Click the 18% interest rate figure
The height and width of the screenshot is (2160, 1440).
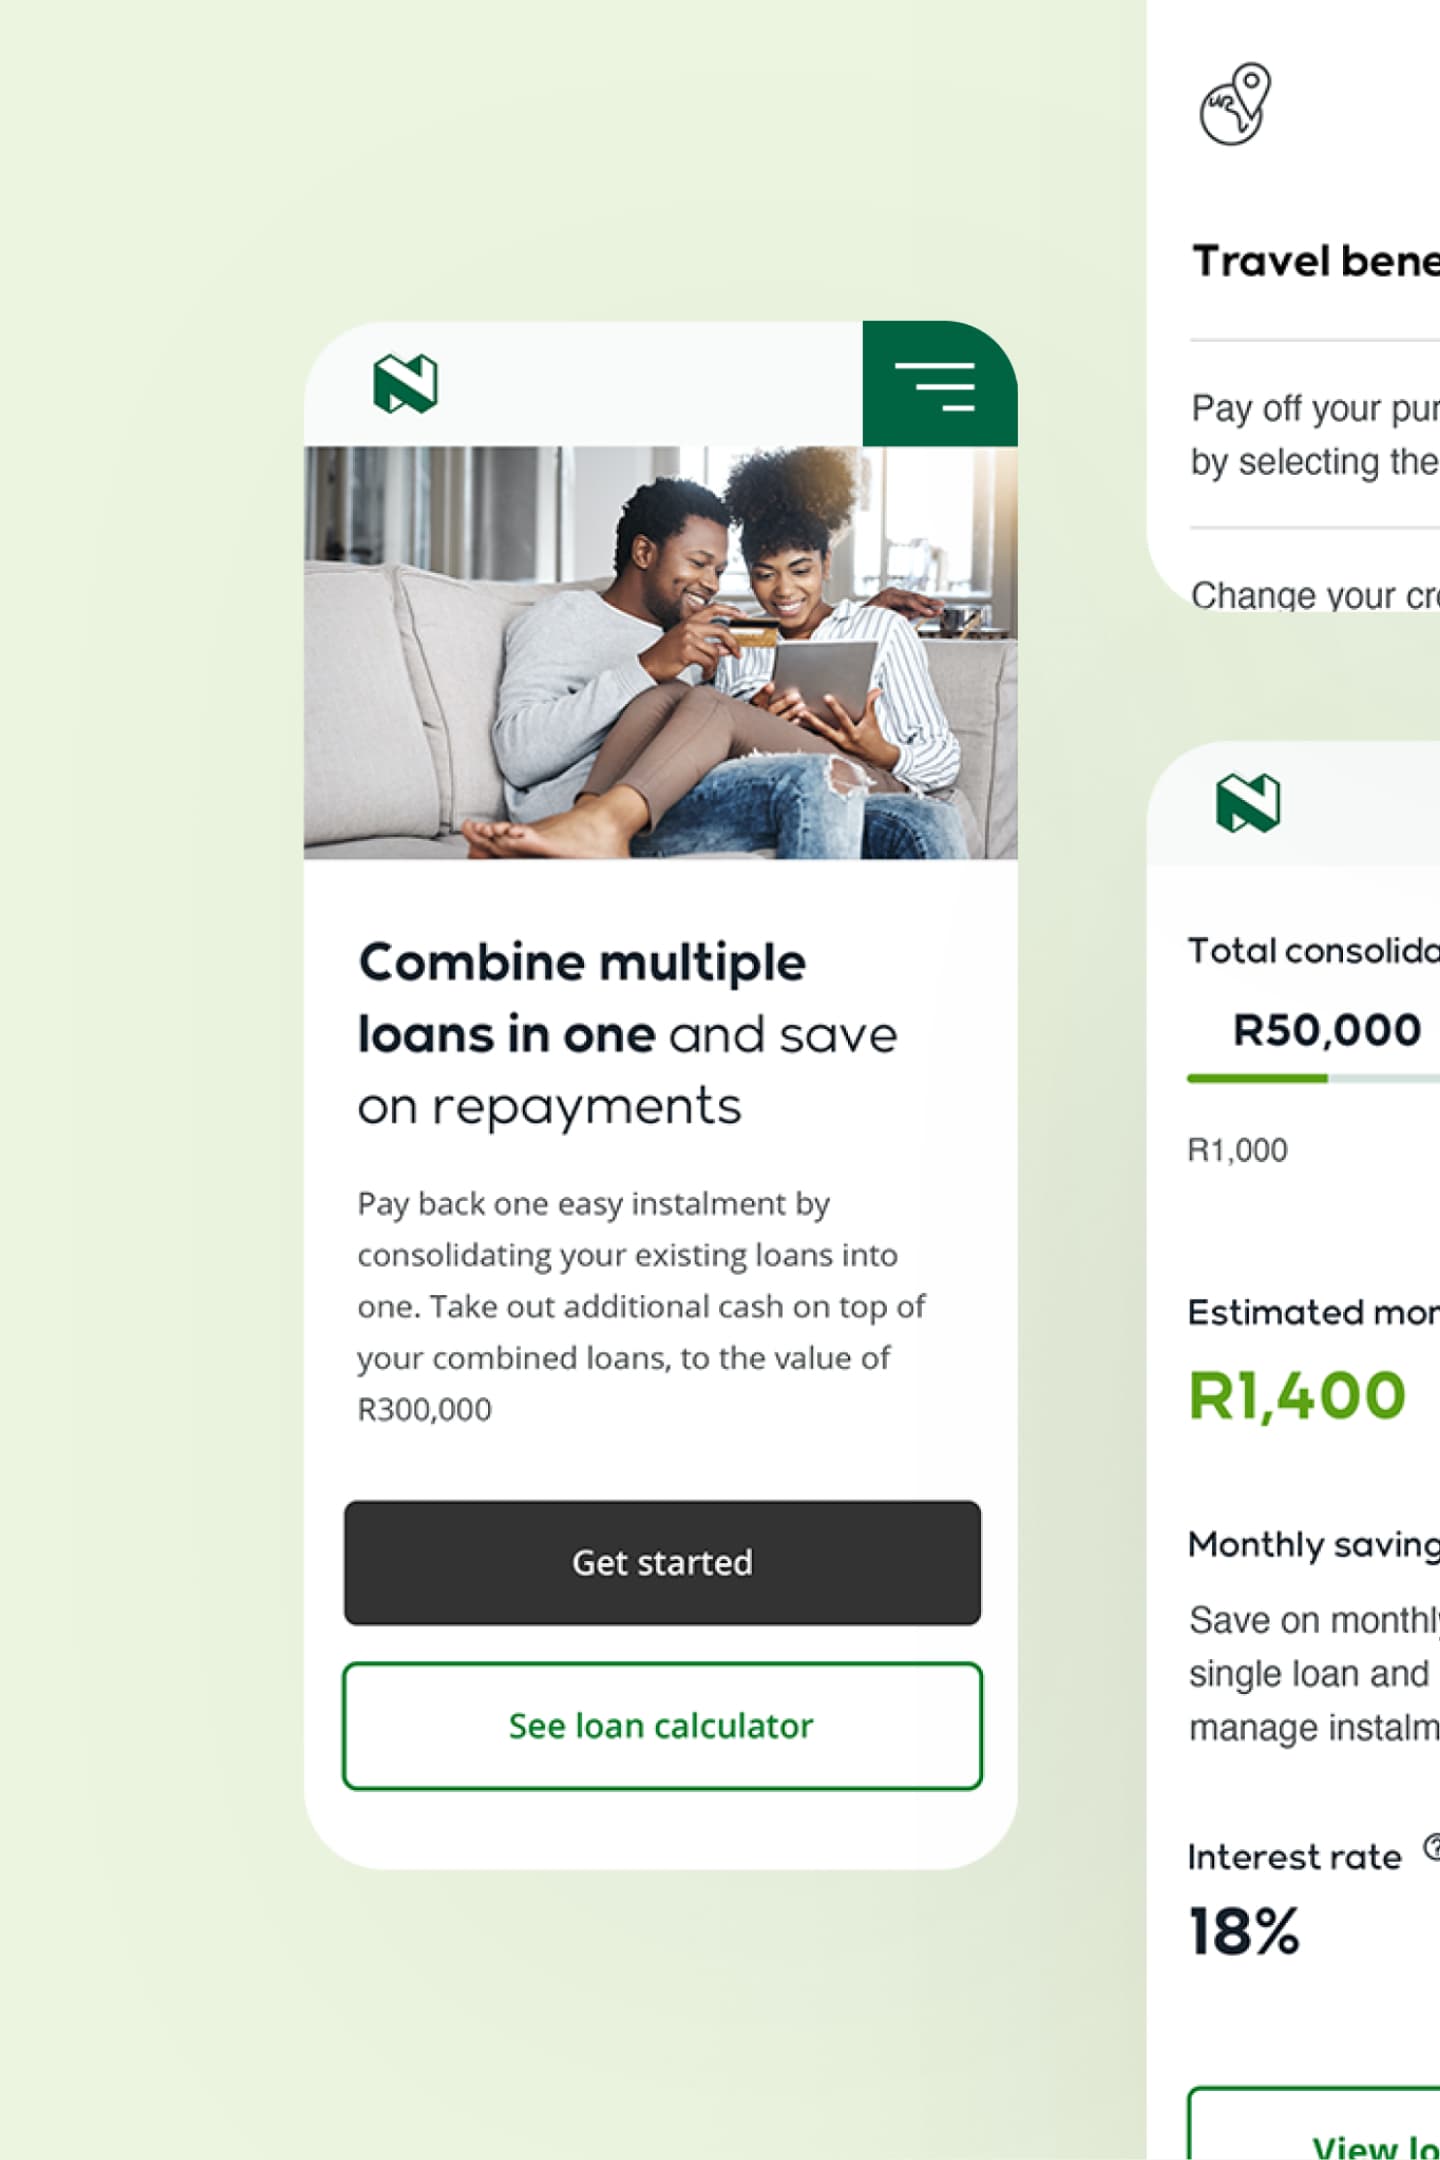point(1244,1931)
